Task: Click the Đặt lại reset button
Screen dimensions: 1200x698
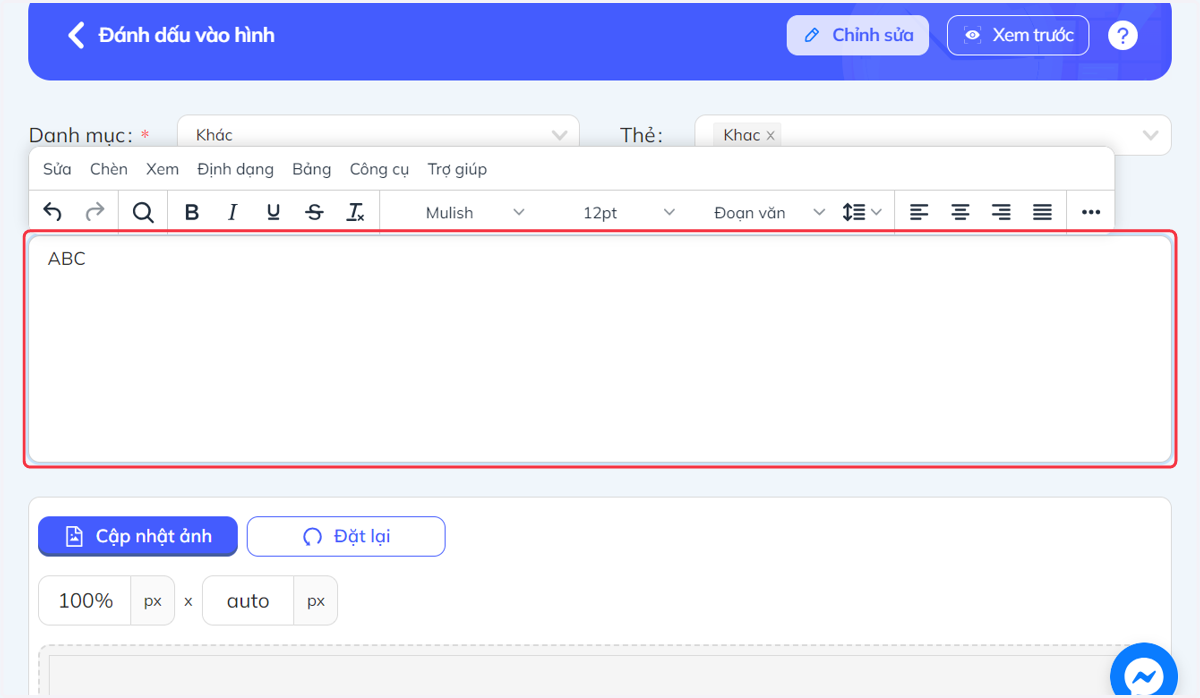Action: click(x=346, y=536)
